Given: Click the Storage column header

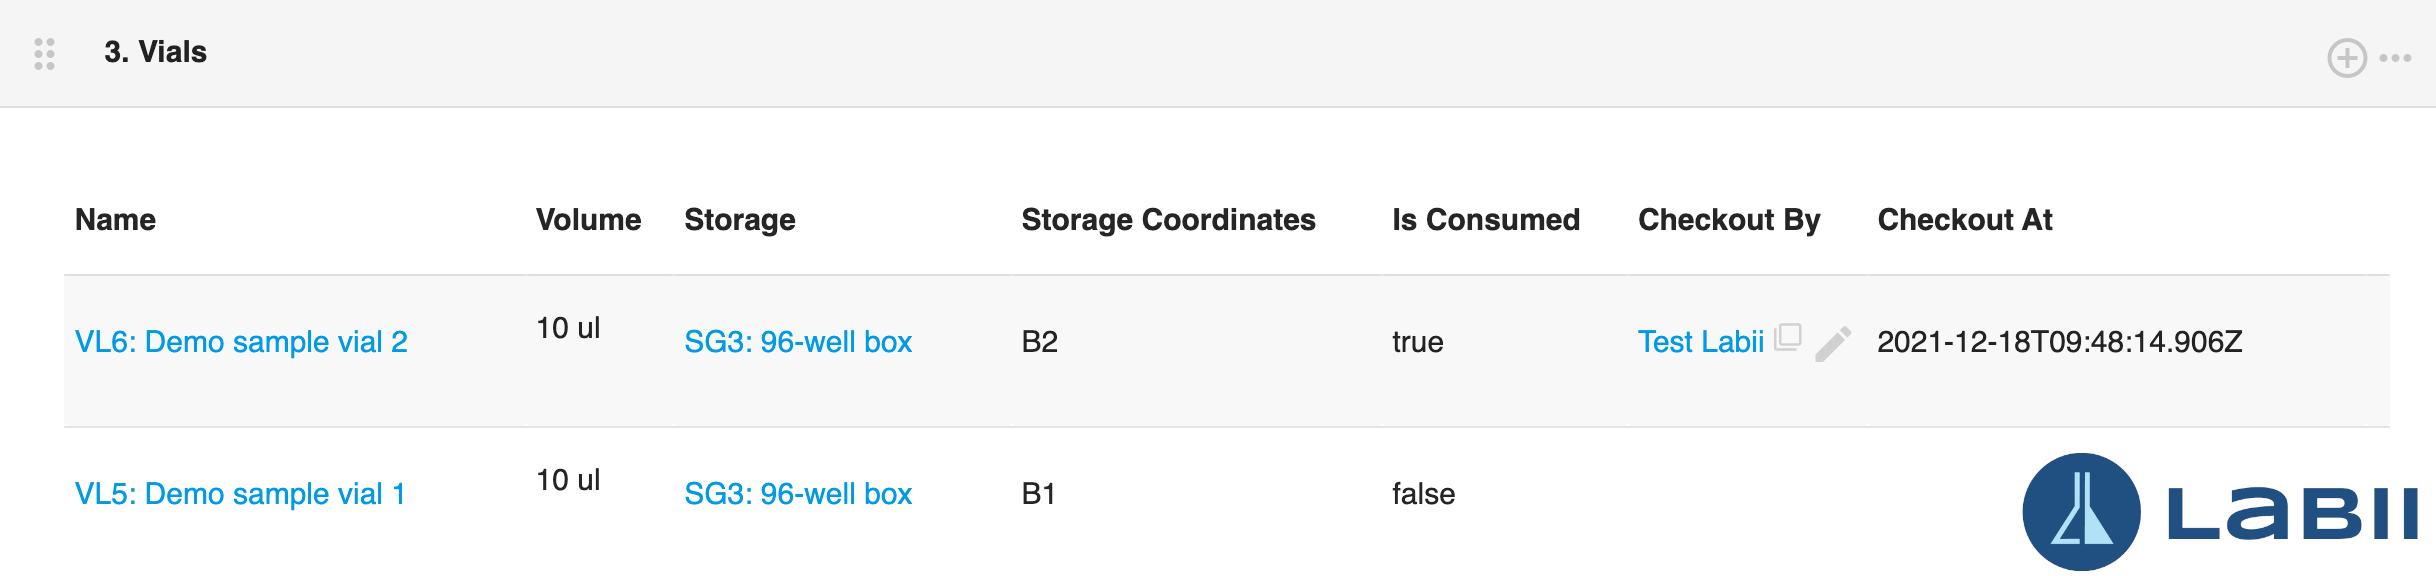Looking at the screenshot, I should pos(740,220).
